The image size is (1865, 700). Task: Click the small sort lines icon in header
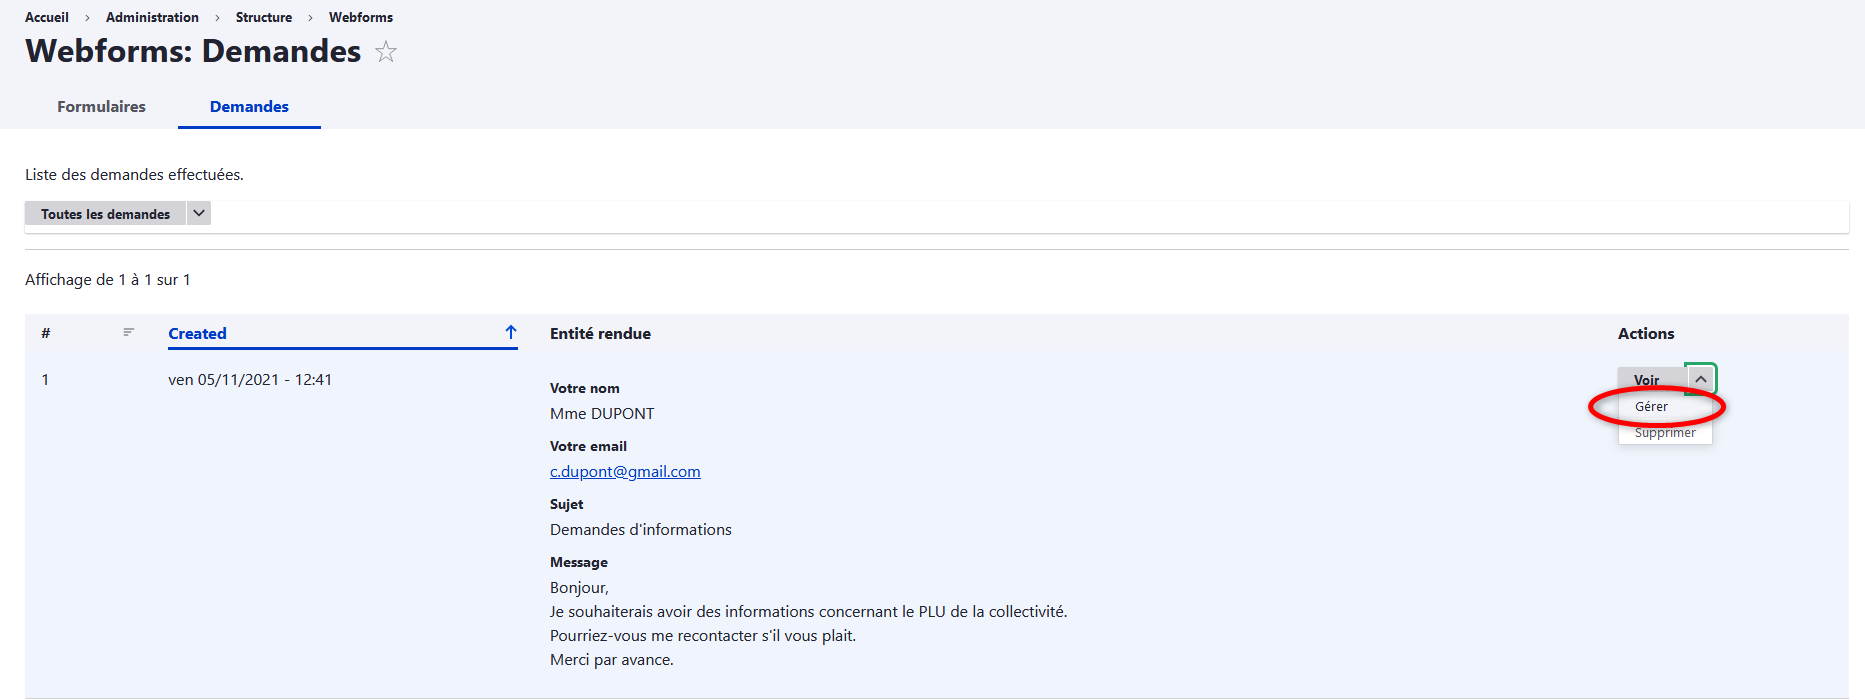(x=129, y=332)
